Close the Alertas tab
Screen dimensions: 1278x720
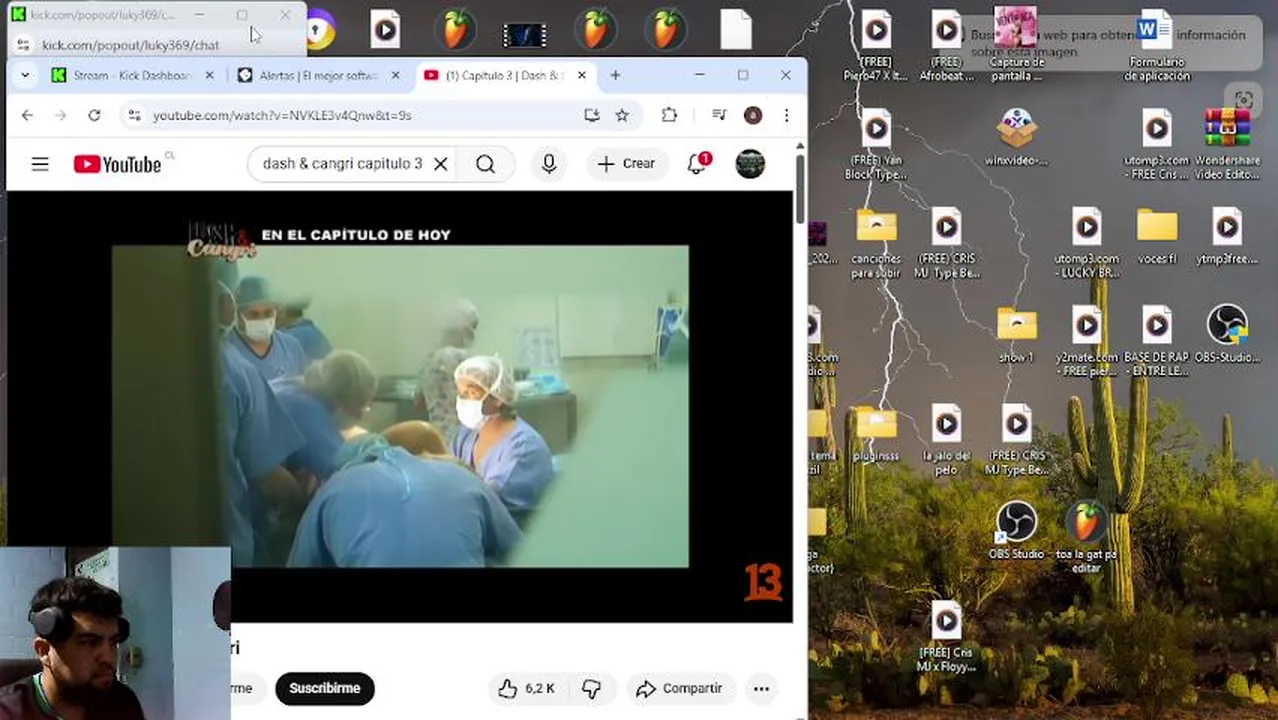(x=395, y=75)
